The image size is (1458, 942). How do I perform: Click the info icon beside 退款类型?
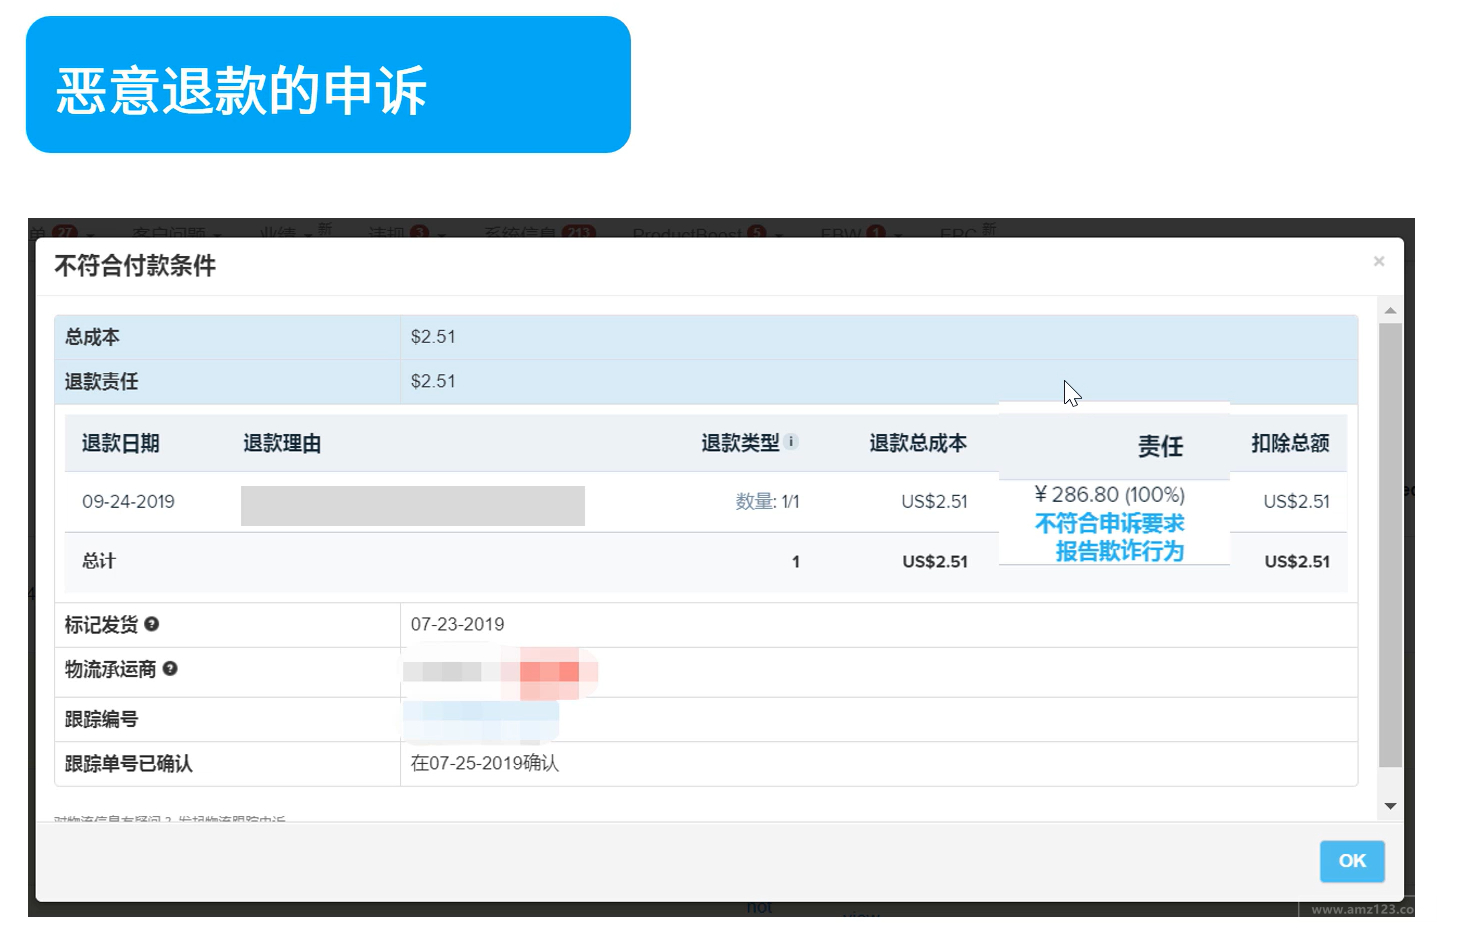pyautogui.click(x=791, y=441)
